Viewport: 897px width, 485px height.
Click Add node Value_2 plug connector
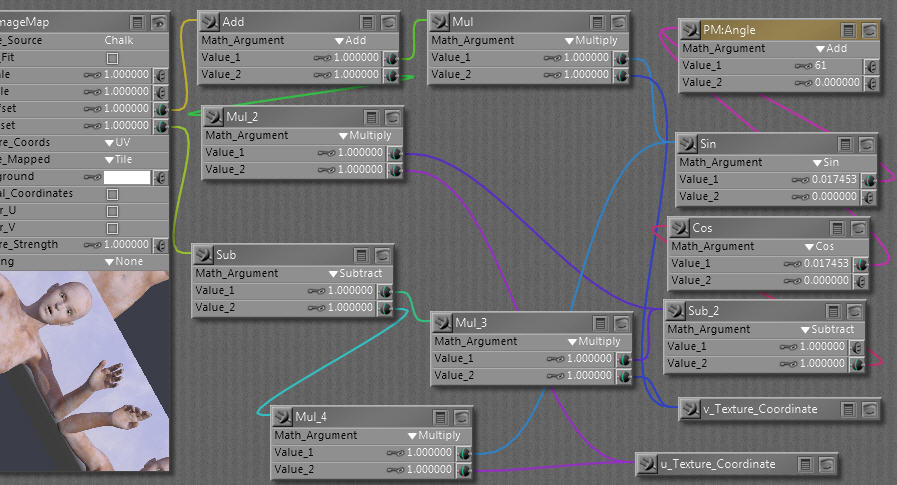pos(392,75)
